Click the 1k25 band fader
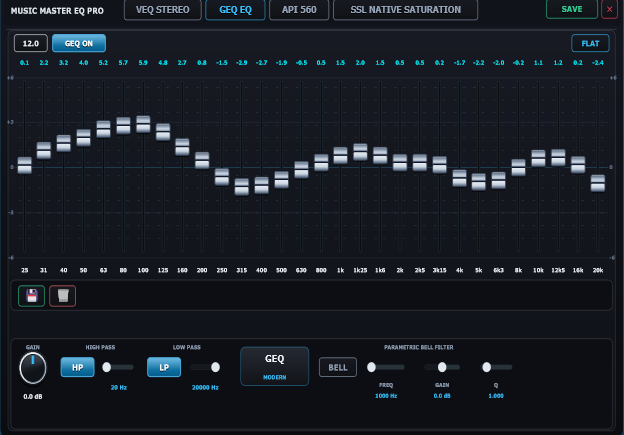624x435 pixels. click(x=360, y=152)
